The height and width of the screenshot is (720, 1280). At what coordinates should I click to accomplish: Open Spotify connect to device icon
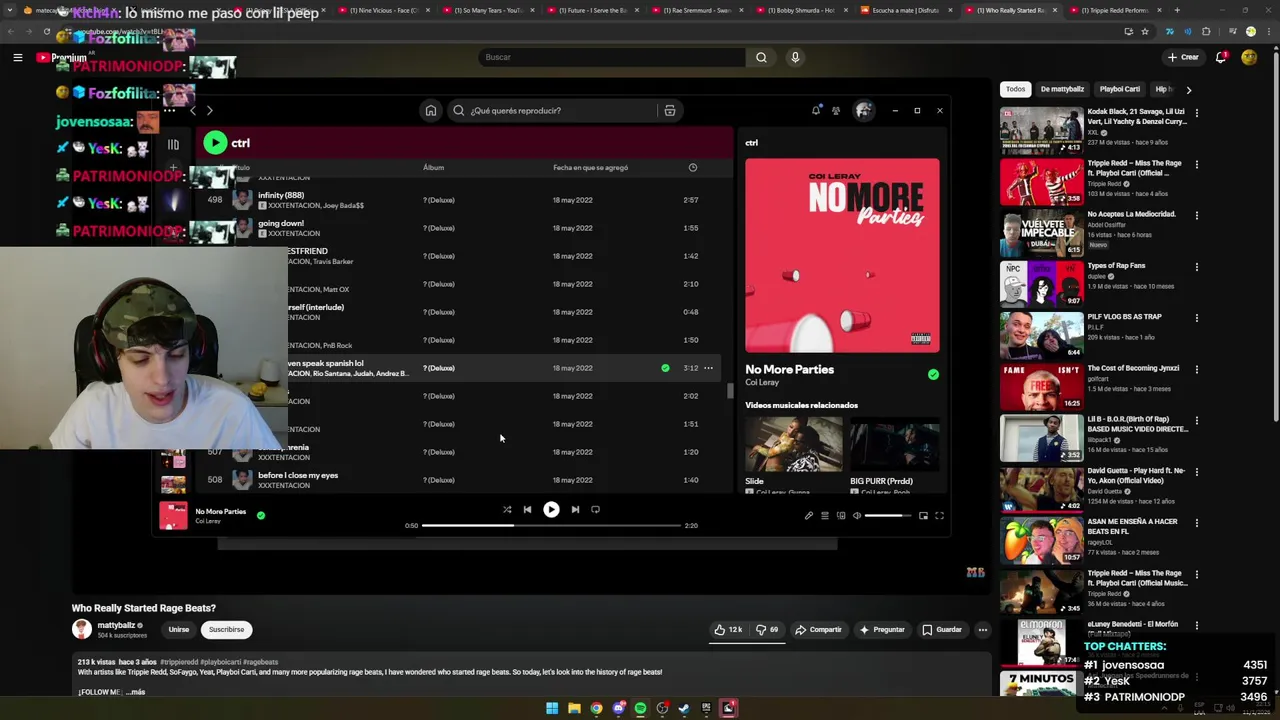(841, 516)
